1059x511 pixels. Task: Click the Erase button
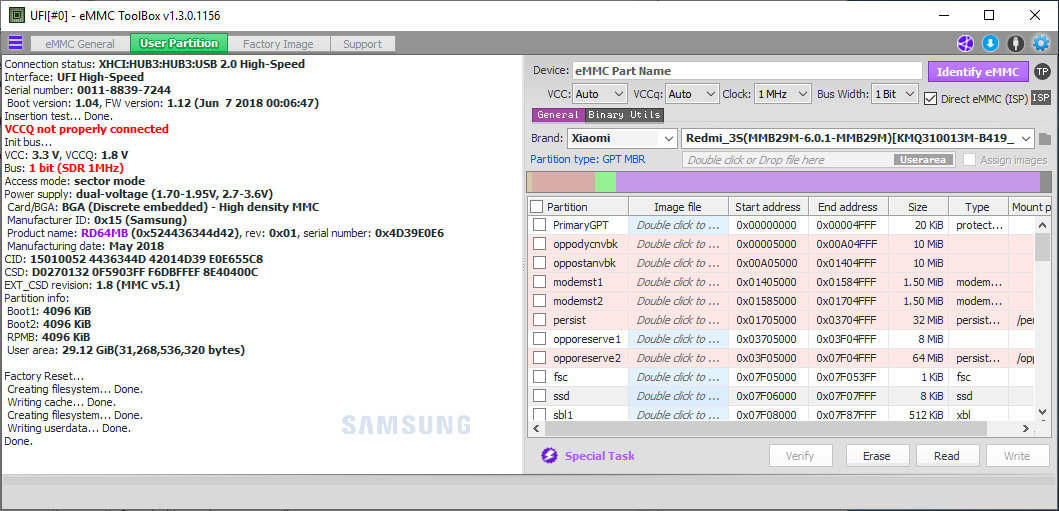[877, 456]
